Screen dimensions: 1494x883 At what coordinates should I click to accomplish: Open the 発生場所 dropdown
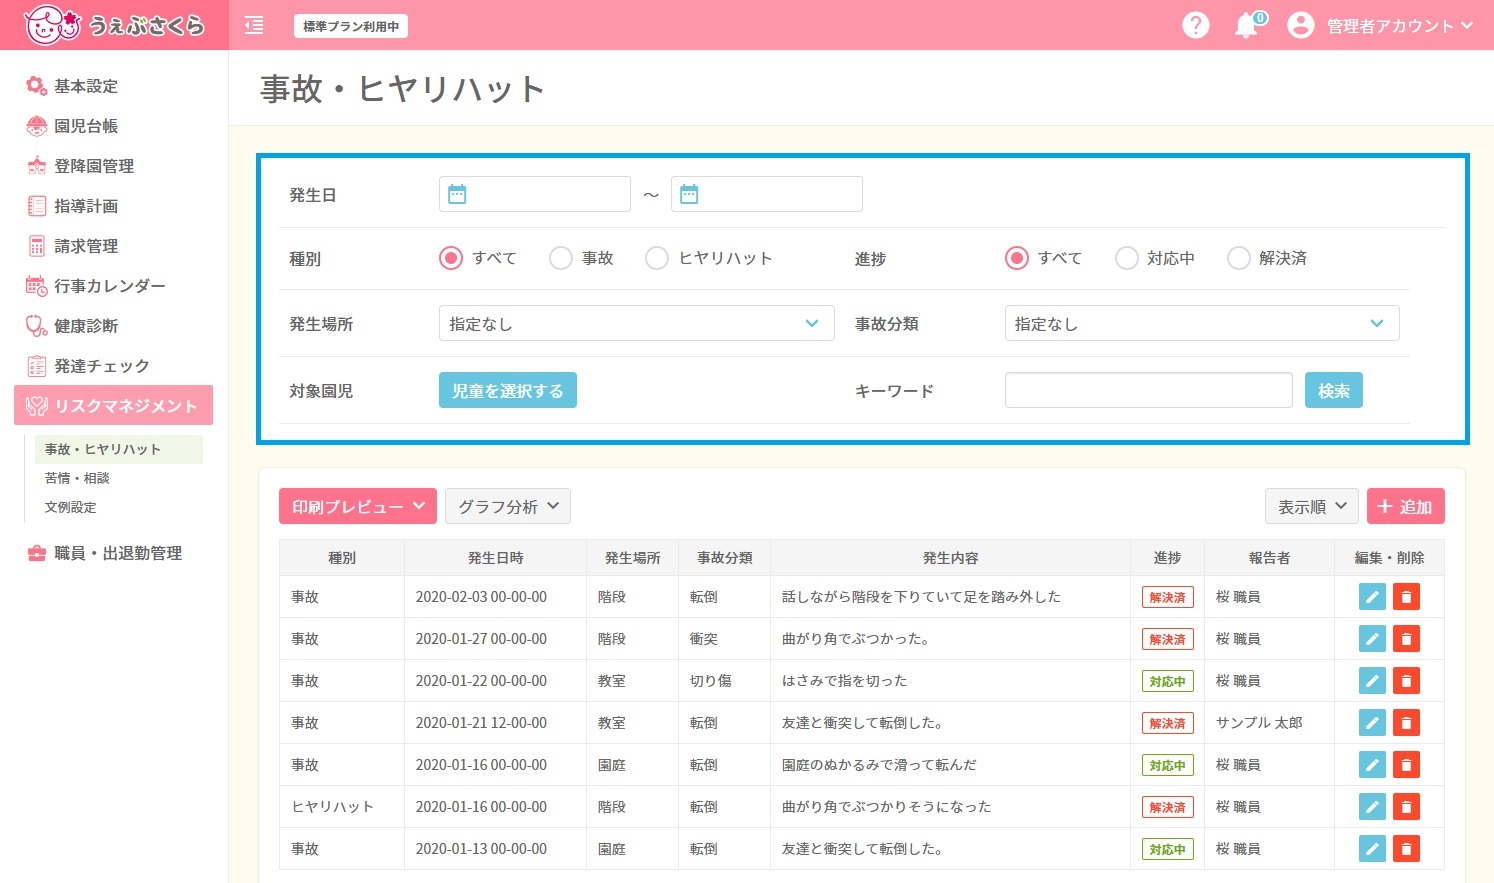pyautogui.click(x=636, y=323)
